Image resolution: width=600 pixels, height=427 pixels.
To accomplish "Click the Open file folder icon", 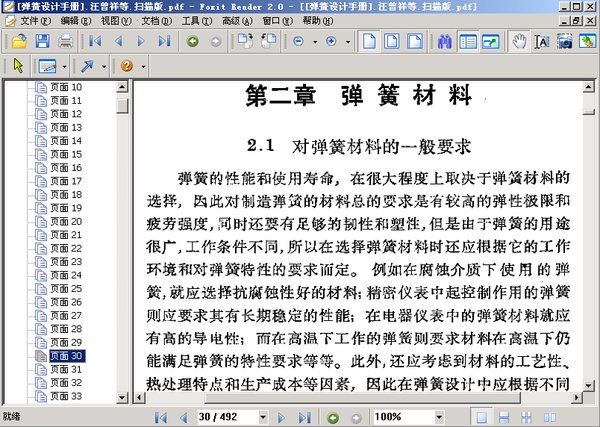I will click(19, 41).
